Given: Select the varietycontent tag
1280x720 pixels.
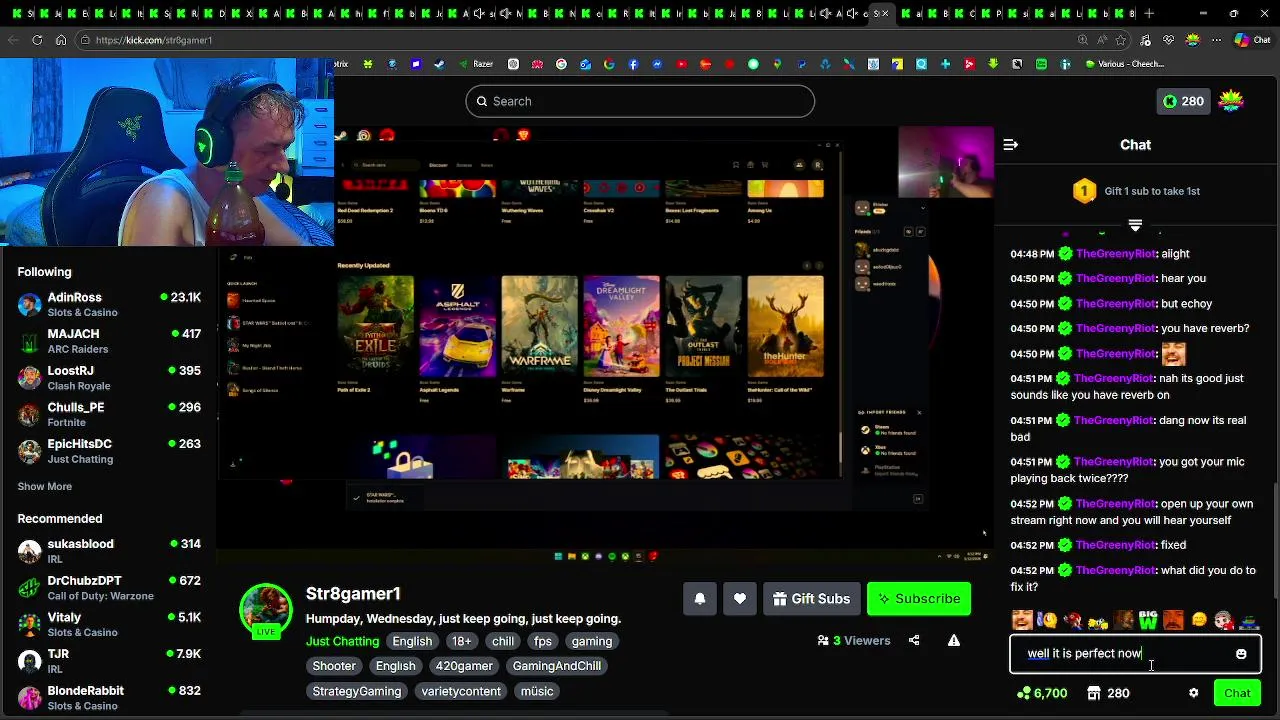Looking at the screenshot, I should coord(461,691).
